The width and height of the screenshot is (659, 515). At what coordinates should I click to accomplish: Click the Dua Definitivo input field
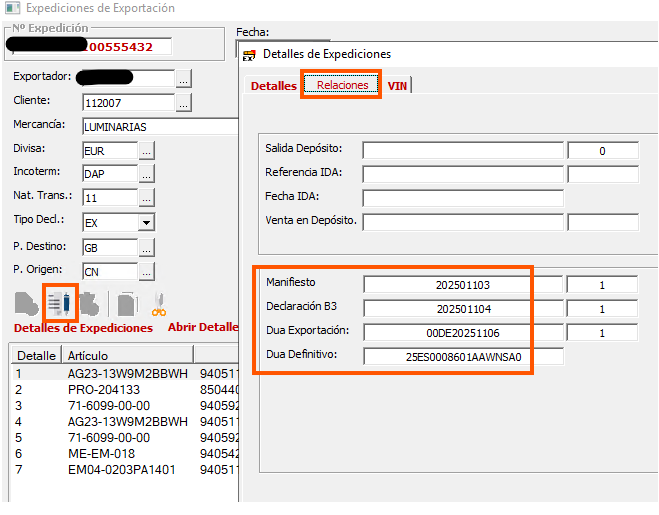463,356
